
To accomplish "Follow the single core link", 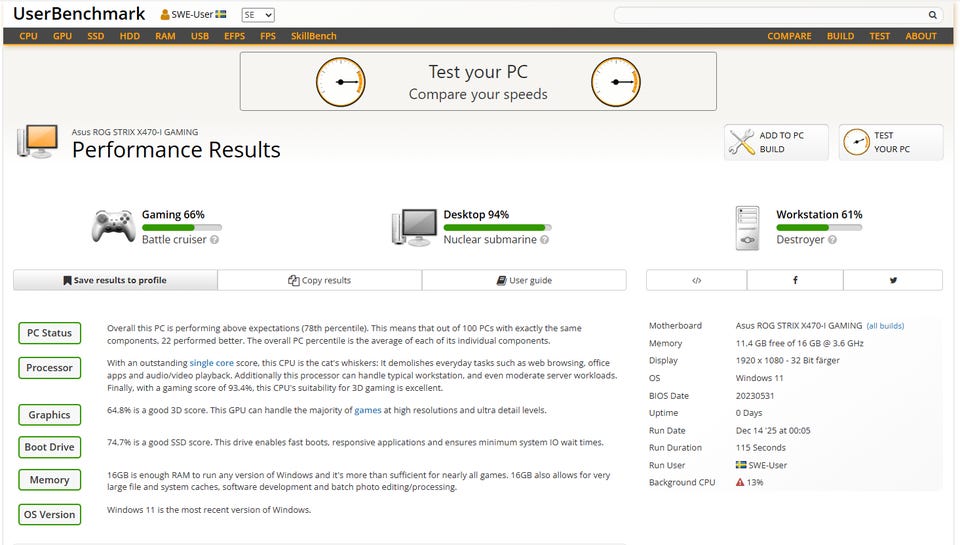I will (x=211, y=363).
